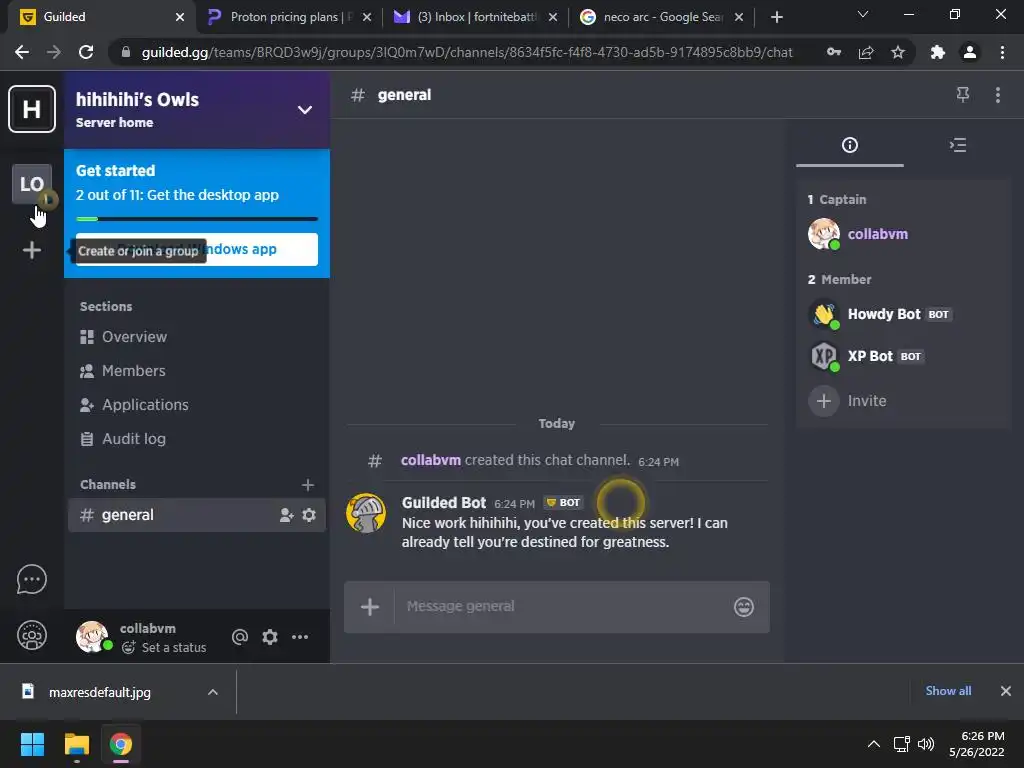Click the Invite plus circle icon
Viewport: 1024px width, 768px height.
tap(824, 401)
